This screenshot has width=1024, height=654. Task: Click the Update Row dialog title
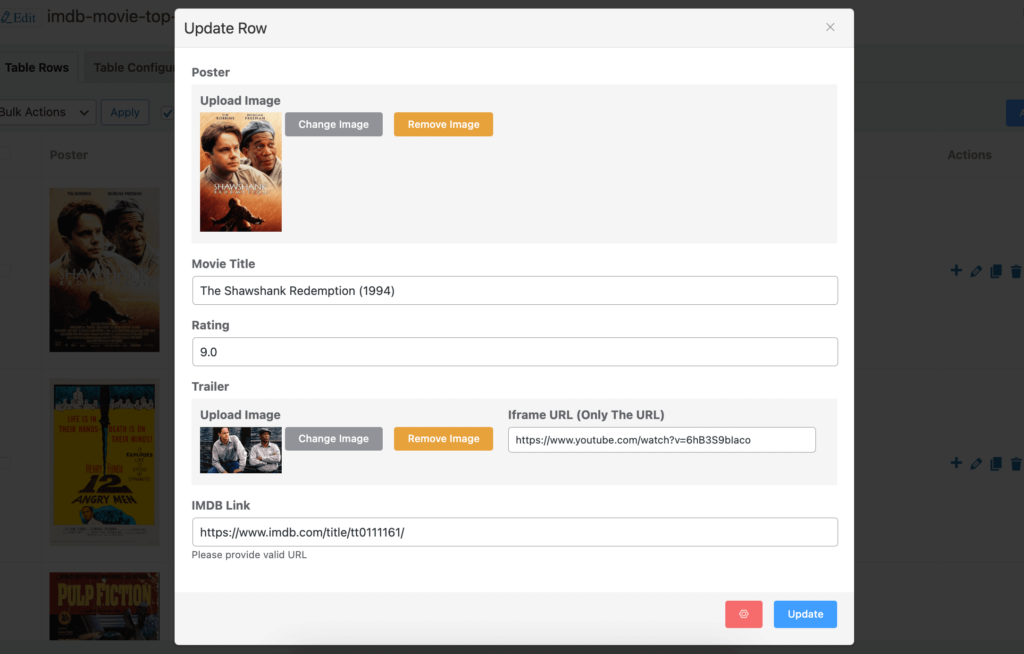coord(225,28)
